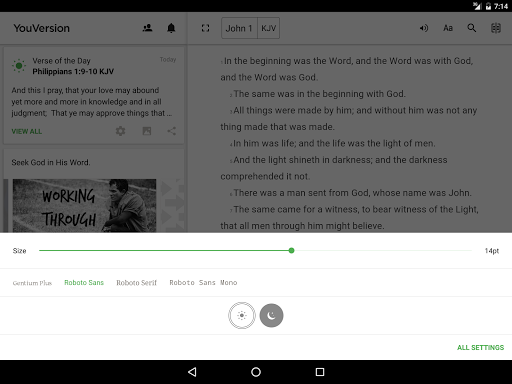The height and width of the screenshot is (384, 512).
Task: Select the Gentium Plus font
Action: click(32, 283)
